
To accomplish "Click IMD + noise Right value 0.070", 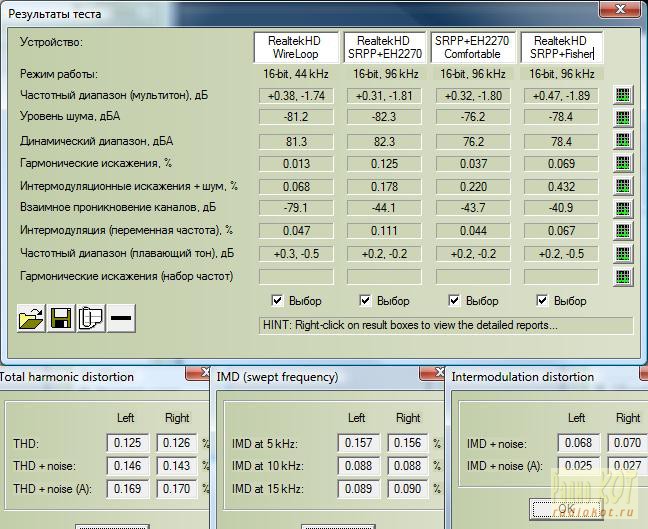I will (x=627, y=443).
